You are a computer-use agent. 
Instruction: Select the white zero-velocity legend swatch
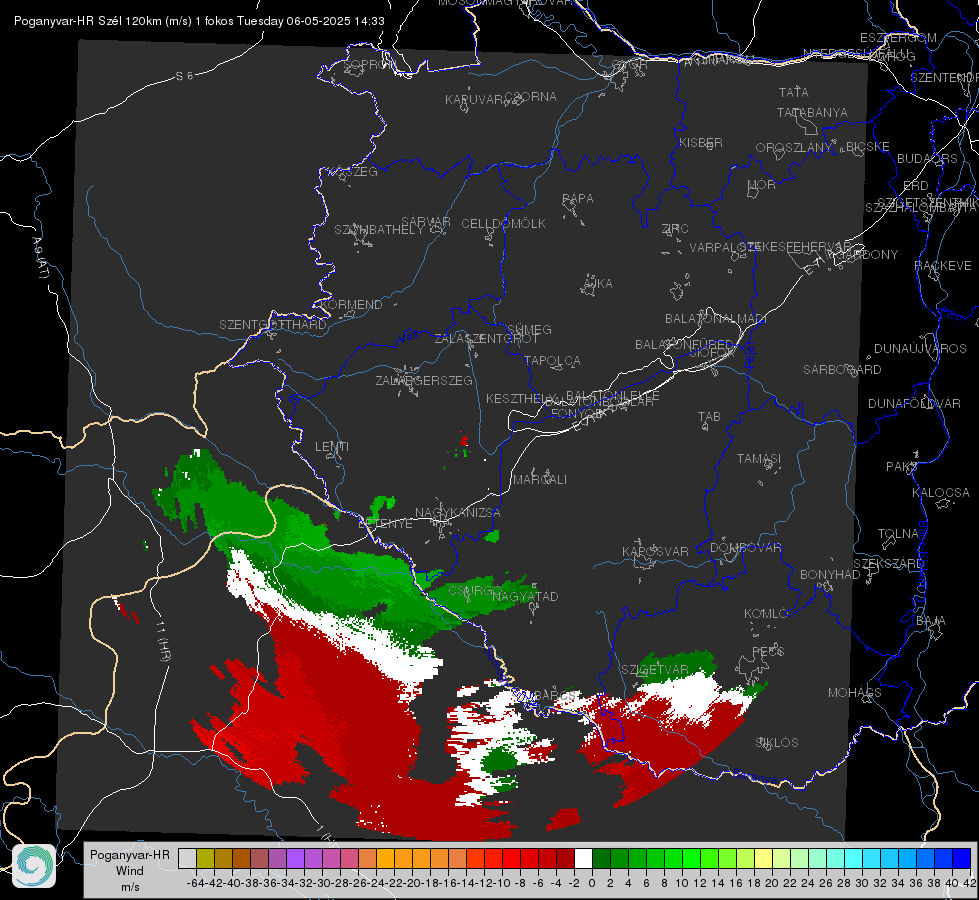pyautogui.click(x=583, y=859)
